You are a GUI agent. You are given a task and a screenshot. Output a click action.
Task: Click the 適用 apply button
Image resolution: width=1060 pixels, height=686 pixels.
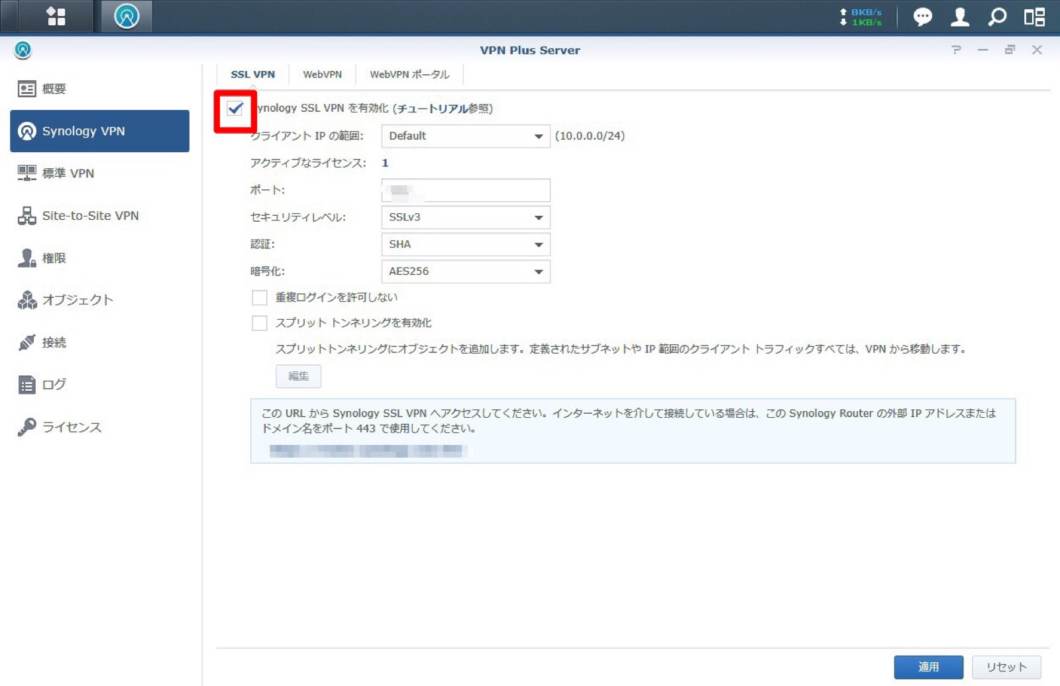click(928, 667)
